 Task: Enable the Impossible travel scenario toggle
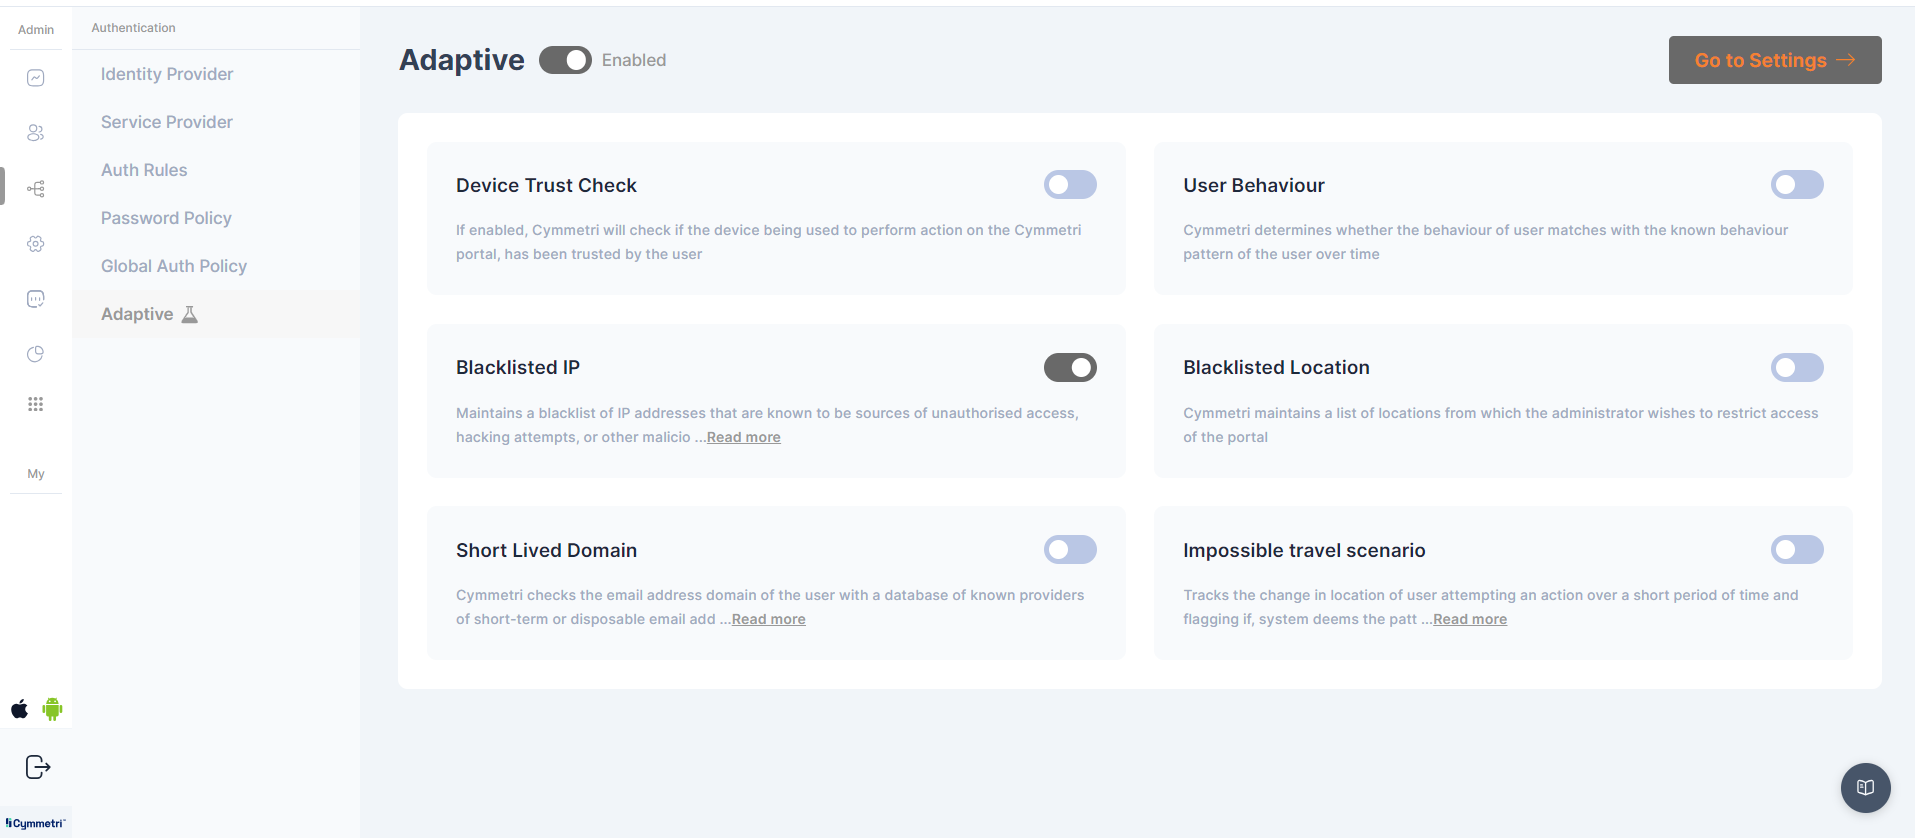click(x=1797, y=550)
